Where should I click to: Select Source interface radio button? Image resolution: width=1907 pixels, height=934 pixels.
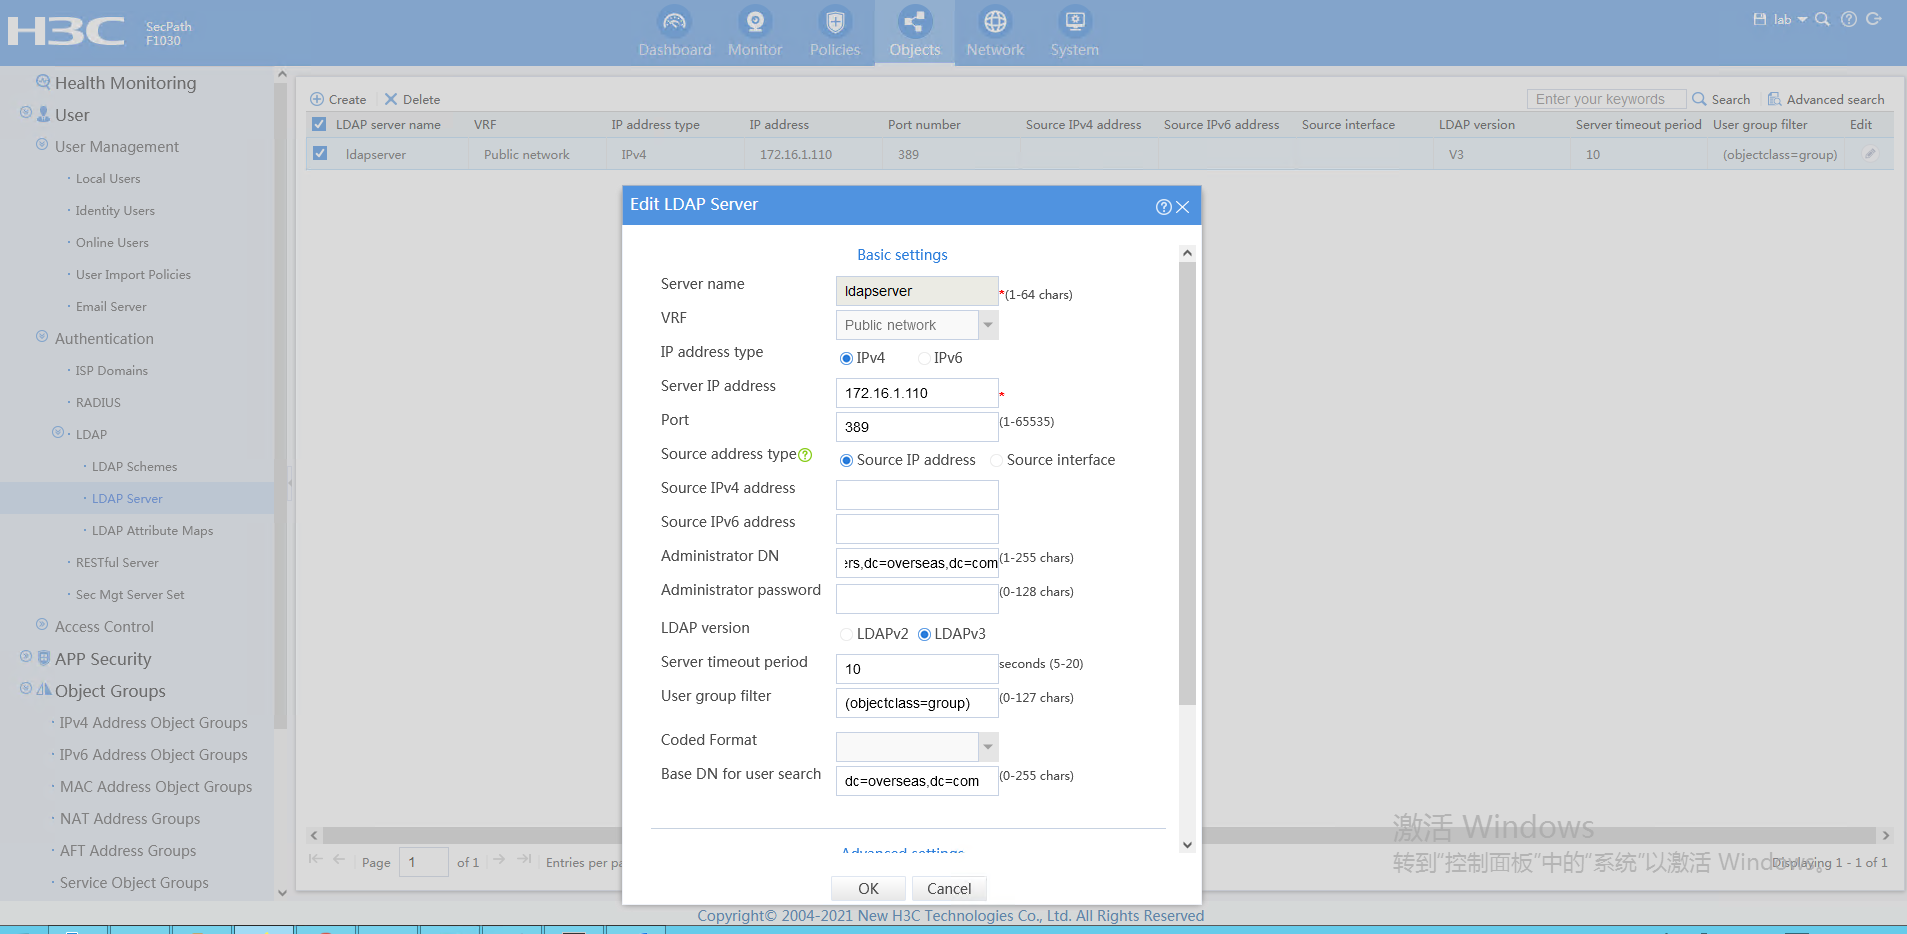(x=996, y=460)
